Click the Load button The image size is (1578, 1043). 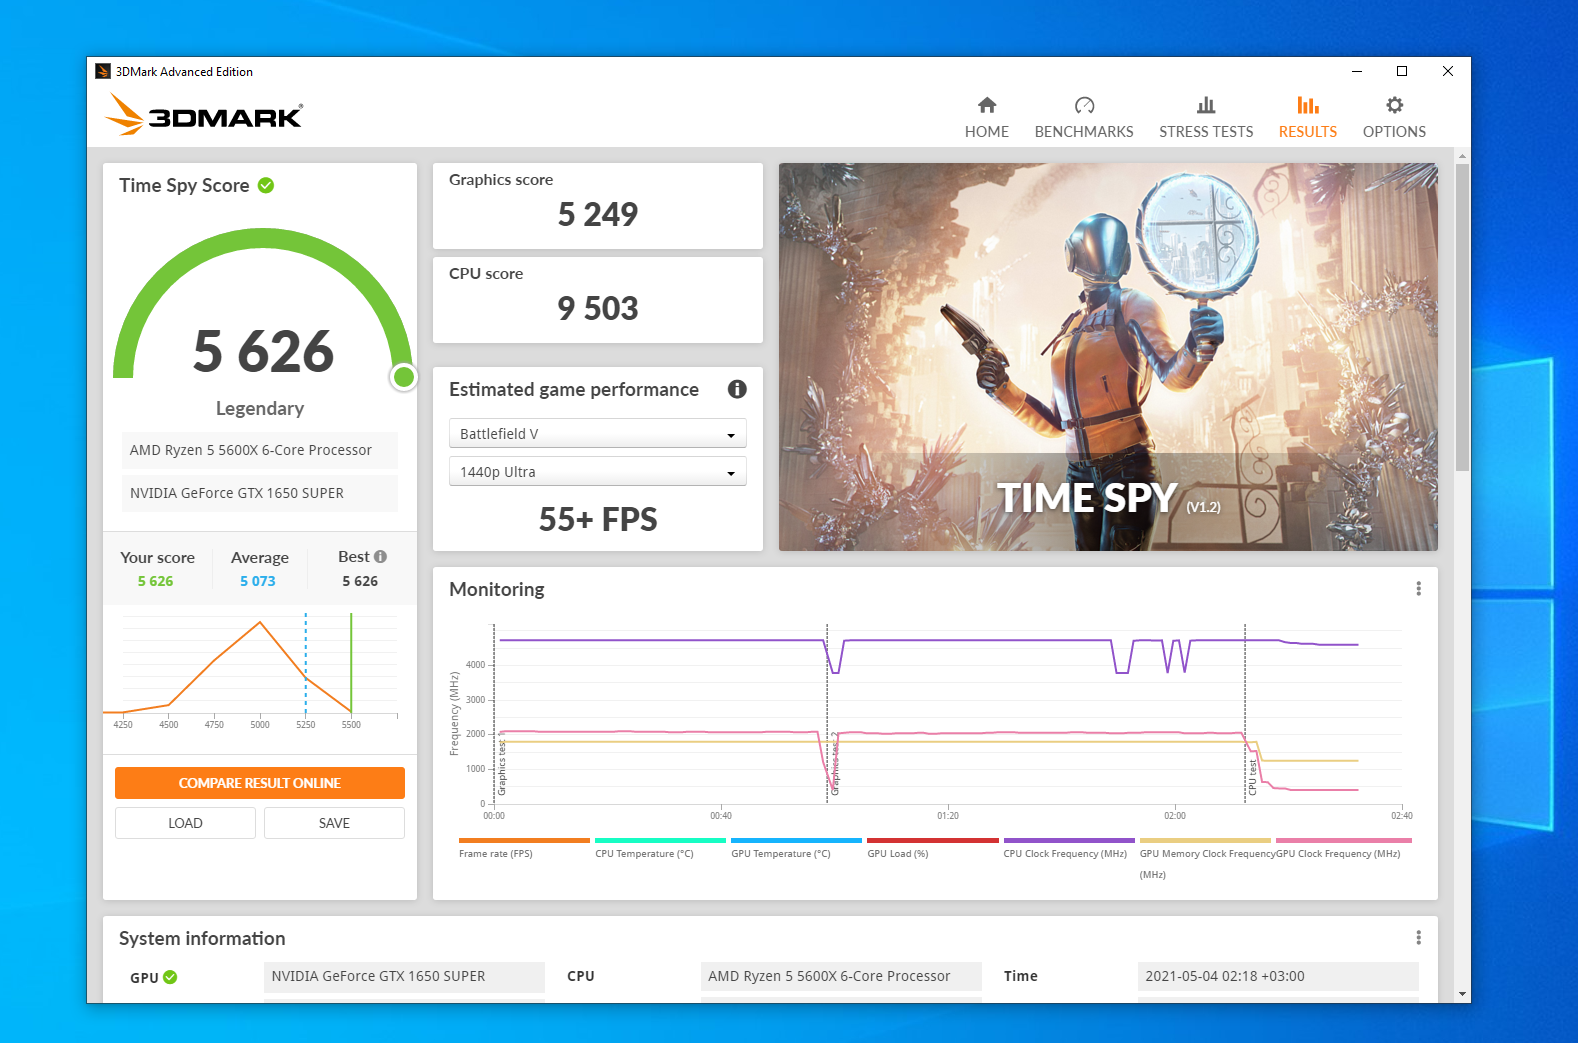(185, 823)
